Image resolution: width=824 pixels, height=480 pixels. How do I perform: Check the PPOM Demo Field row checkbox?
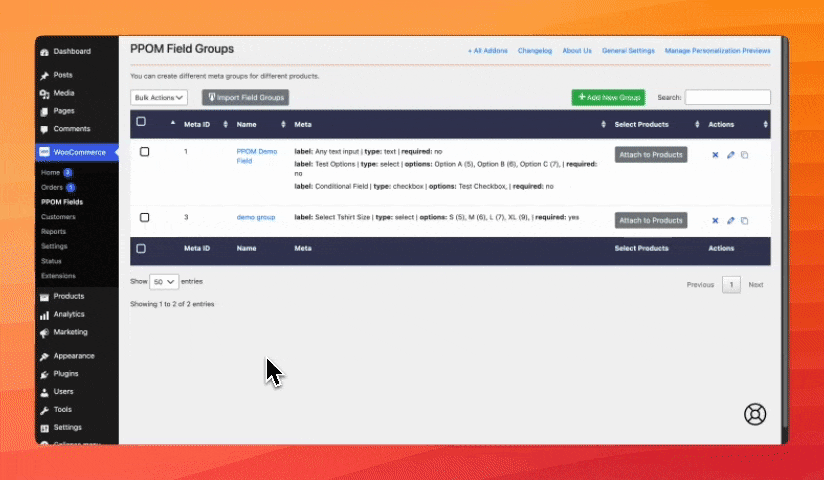pyautogui.click(x=145, y=152)
